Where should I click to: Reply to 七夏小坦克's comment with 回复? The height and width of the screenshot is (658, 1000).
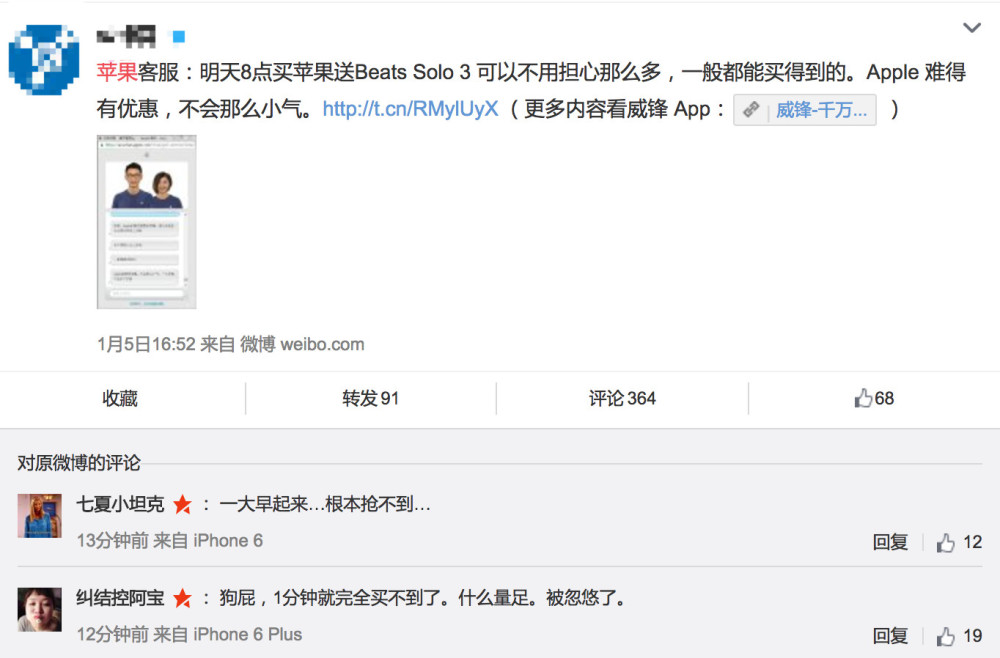[x=890, y=542]
